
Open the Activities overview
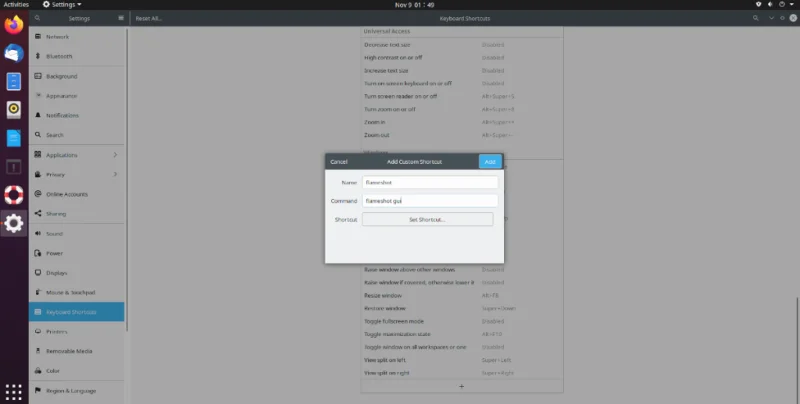[16, 5]
